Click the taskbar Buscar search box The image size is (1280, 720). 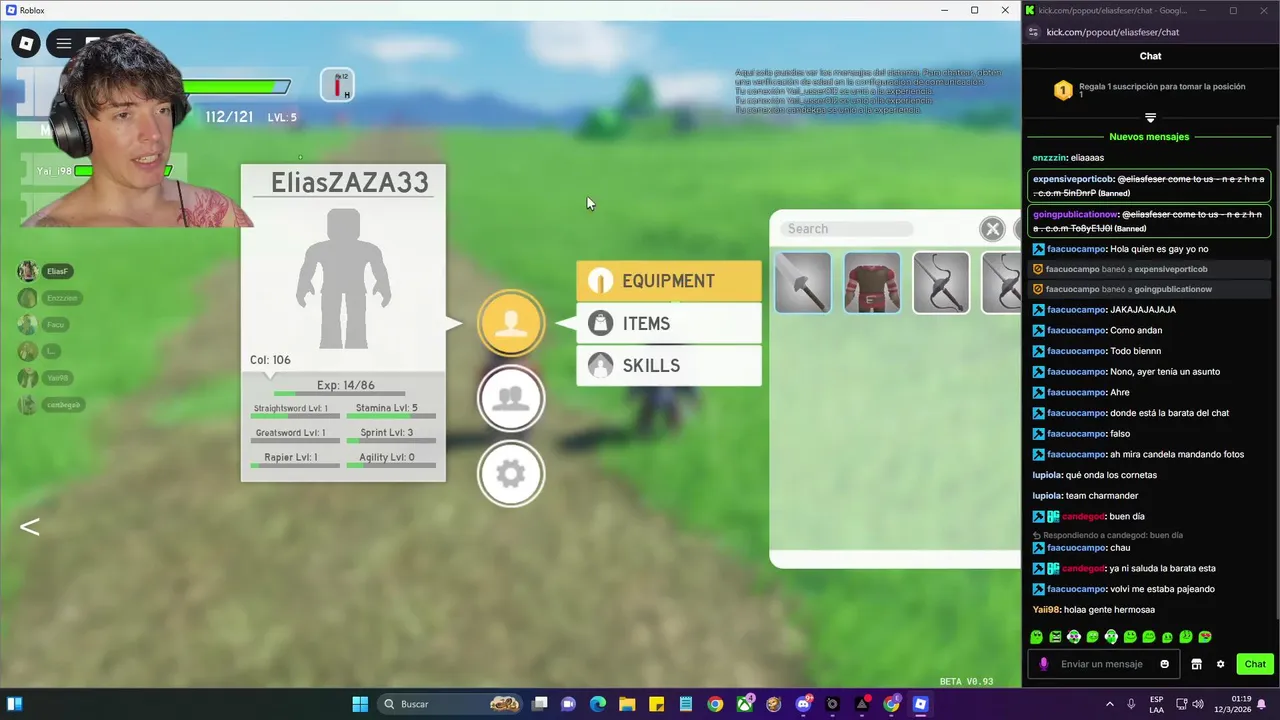[452, 704]
